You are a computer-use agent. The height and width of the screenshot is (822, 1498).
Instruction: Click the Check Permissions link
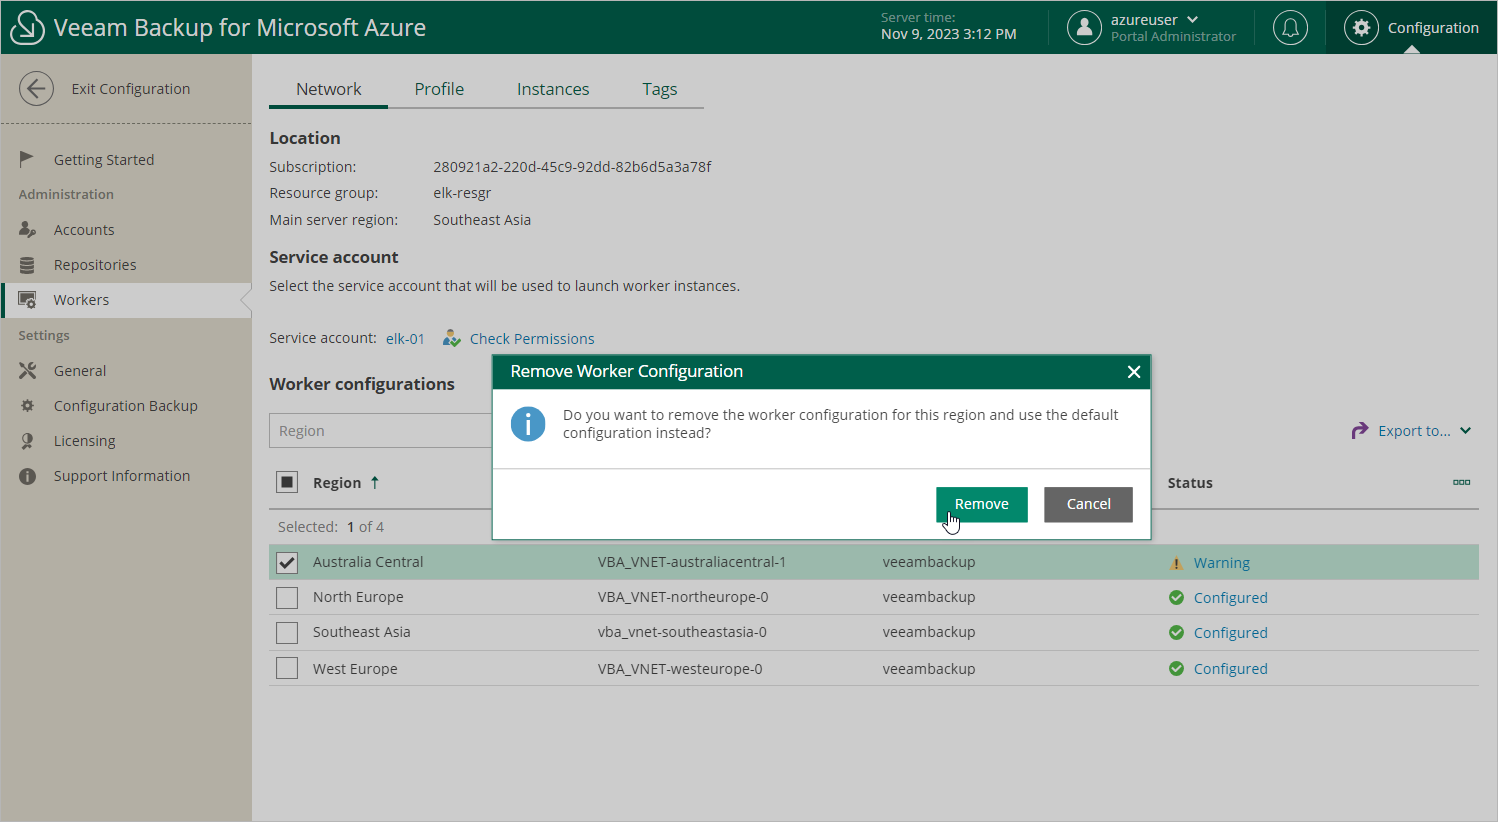click(x=532, y=339)
